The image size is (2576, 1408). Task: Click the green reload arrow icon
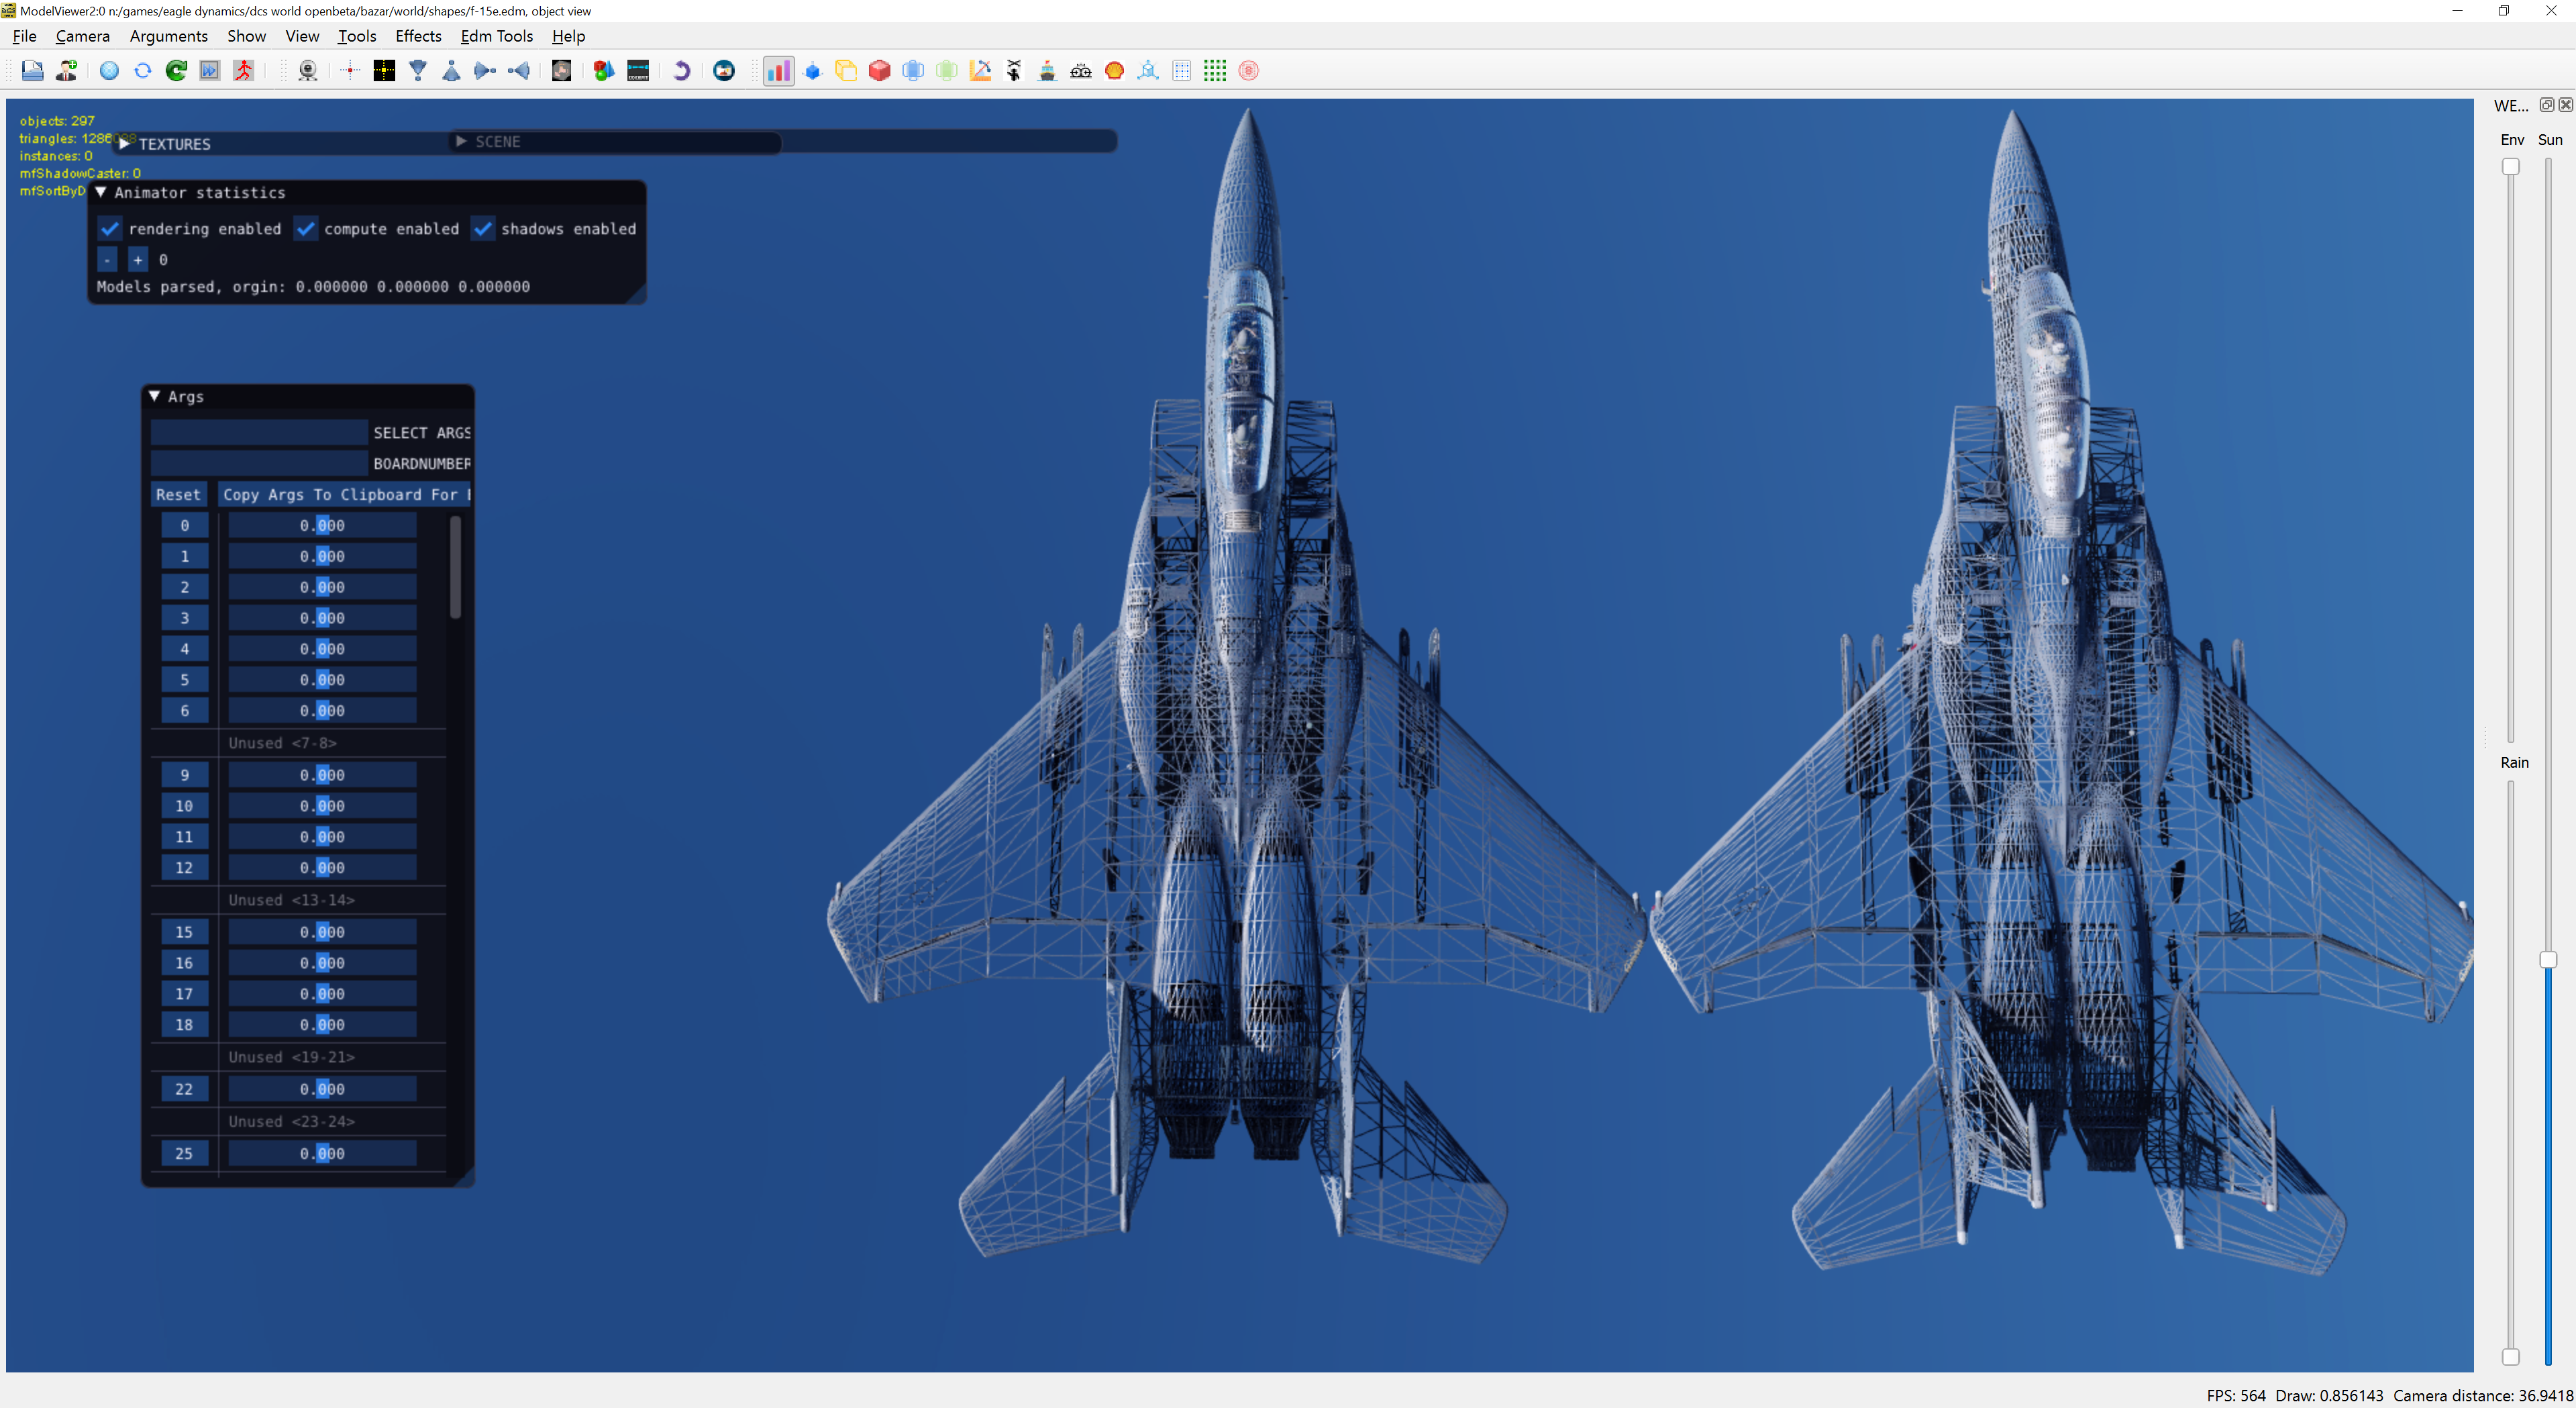177,71
